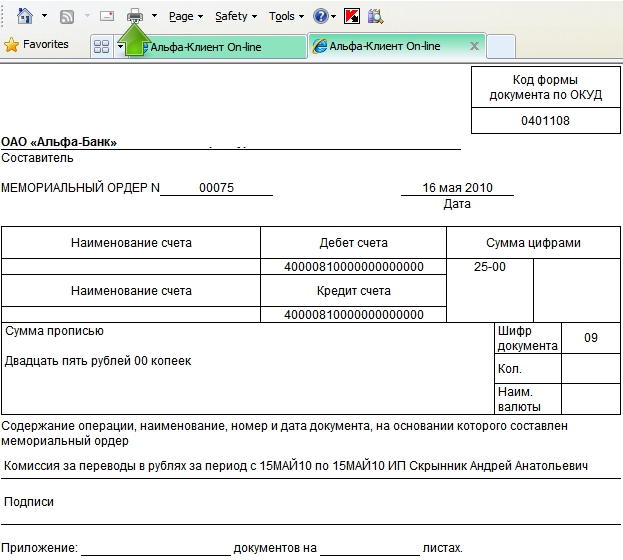Click the Home icon in the toolbar
Image resolution: width=623 pixels, height=560 pixels.
pyautogui.click(x=25, y=16)
